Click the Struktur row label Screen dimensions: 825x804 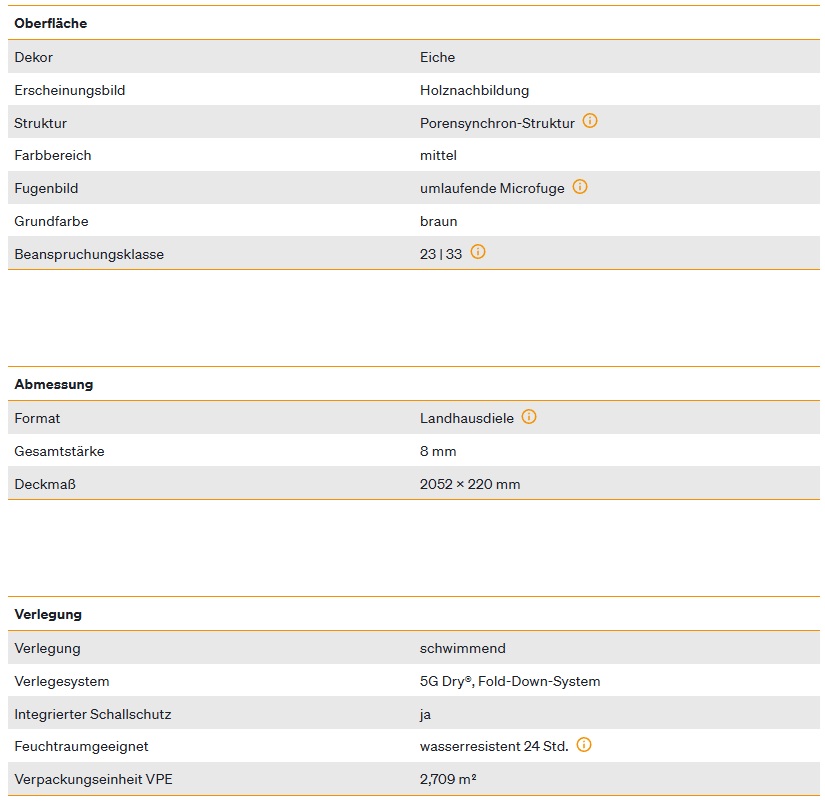pyautogui.click(x=41, y=123)
